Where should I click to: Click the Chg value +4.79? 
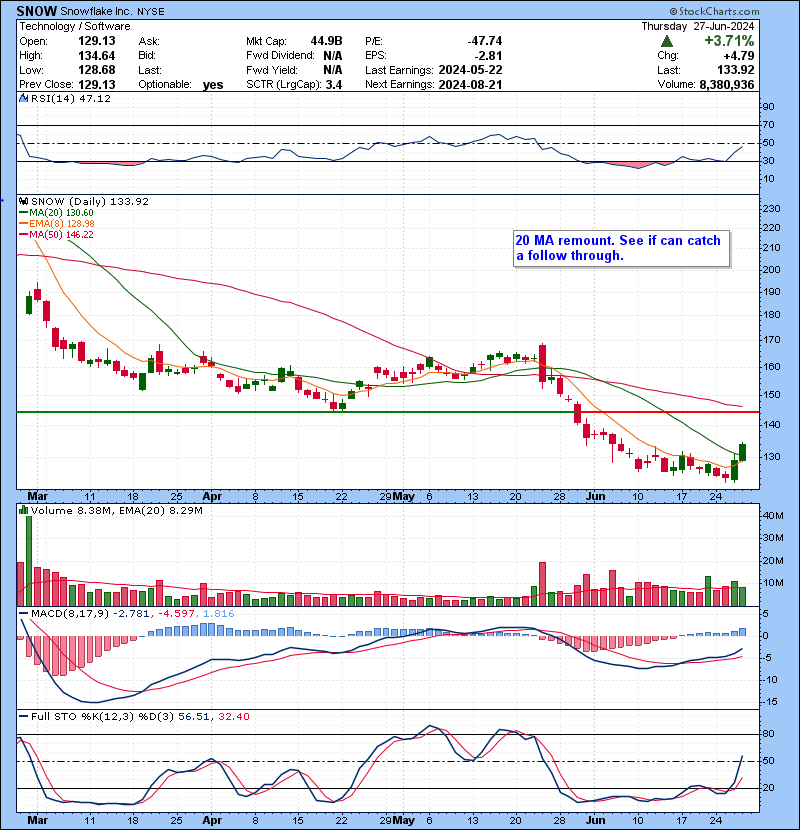(737, 56)
